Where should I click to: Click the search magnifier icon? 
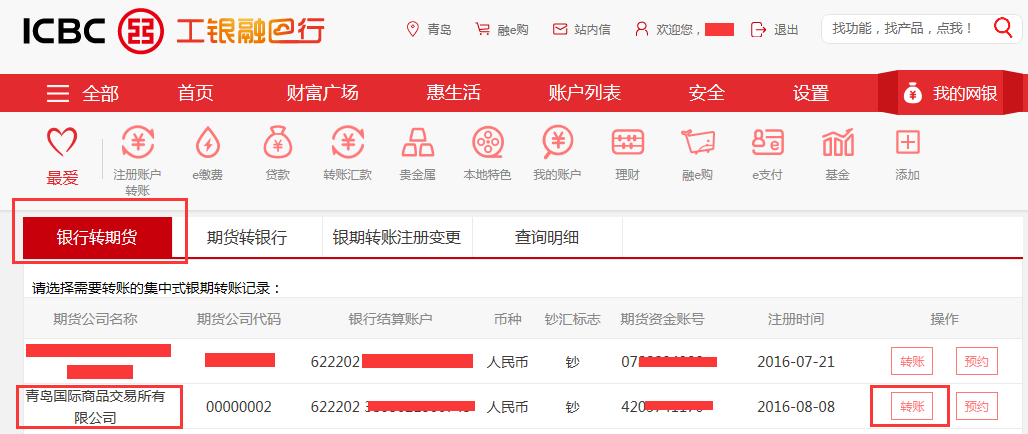point(1003,28)
